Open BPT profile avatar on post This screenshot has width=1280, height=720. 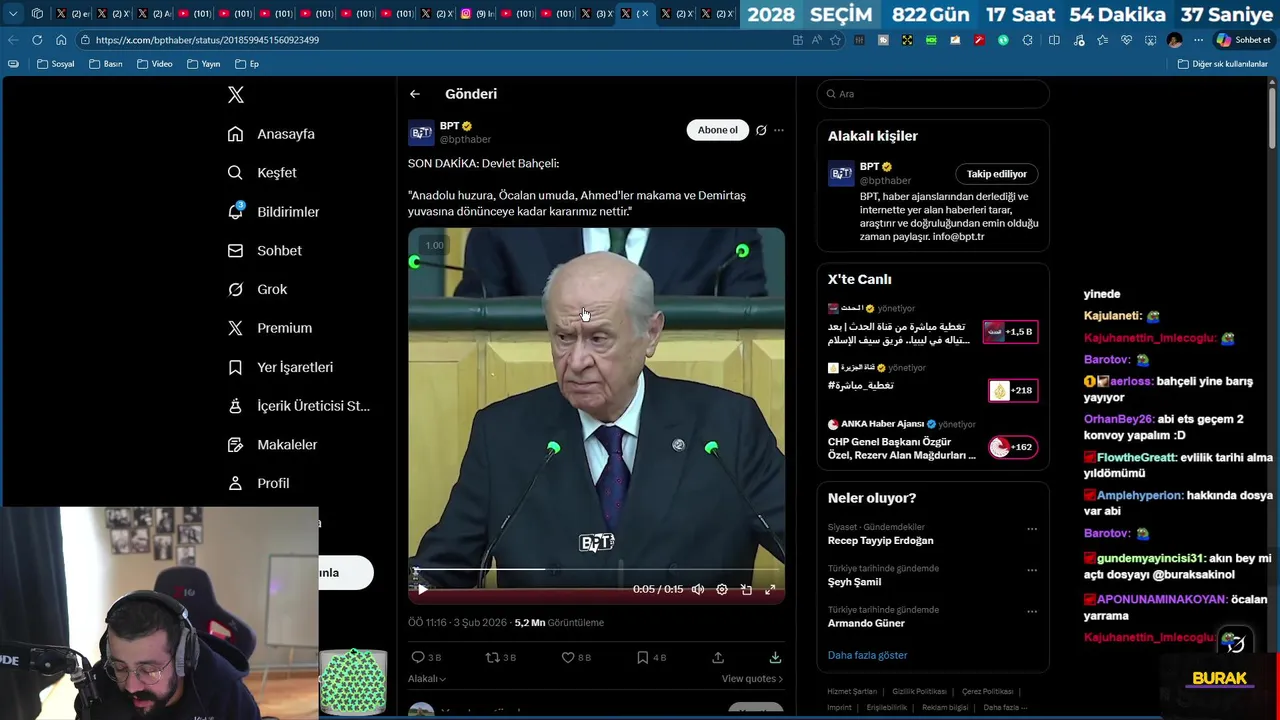click(421, 132)
